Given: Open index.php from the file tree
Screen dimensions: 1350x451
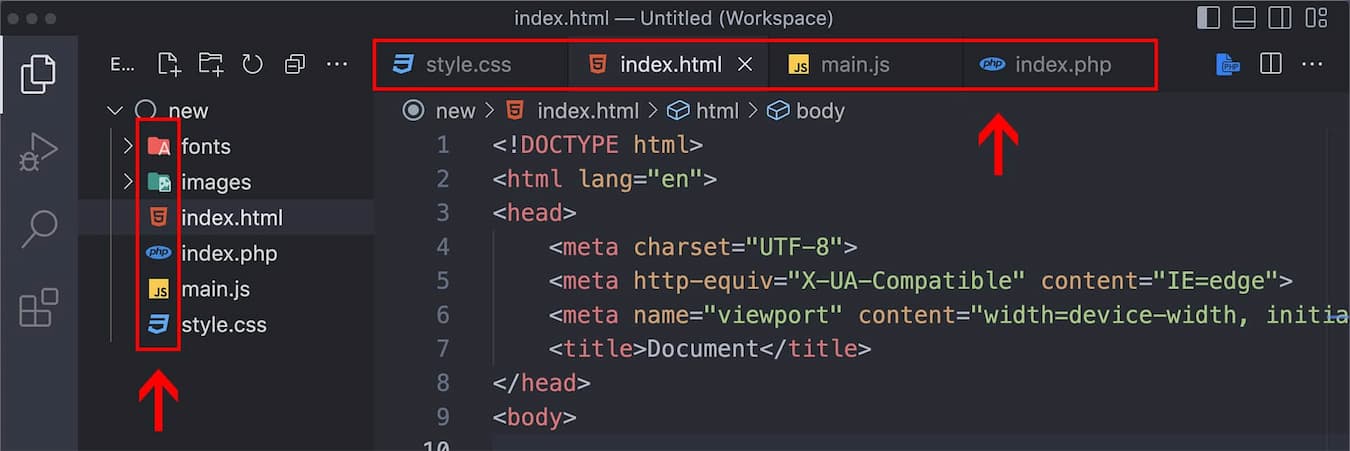Looking at the screenshot, I should 228,254.
